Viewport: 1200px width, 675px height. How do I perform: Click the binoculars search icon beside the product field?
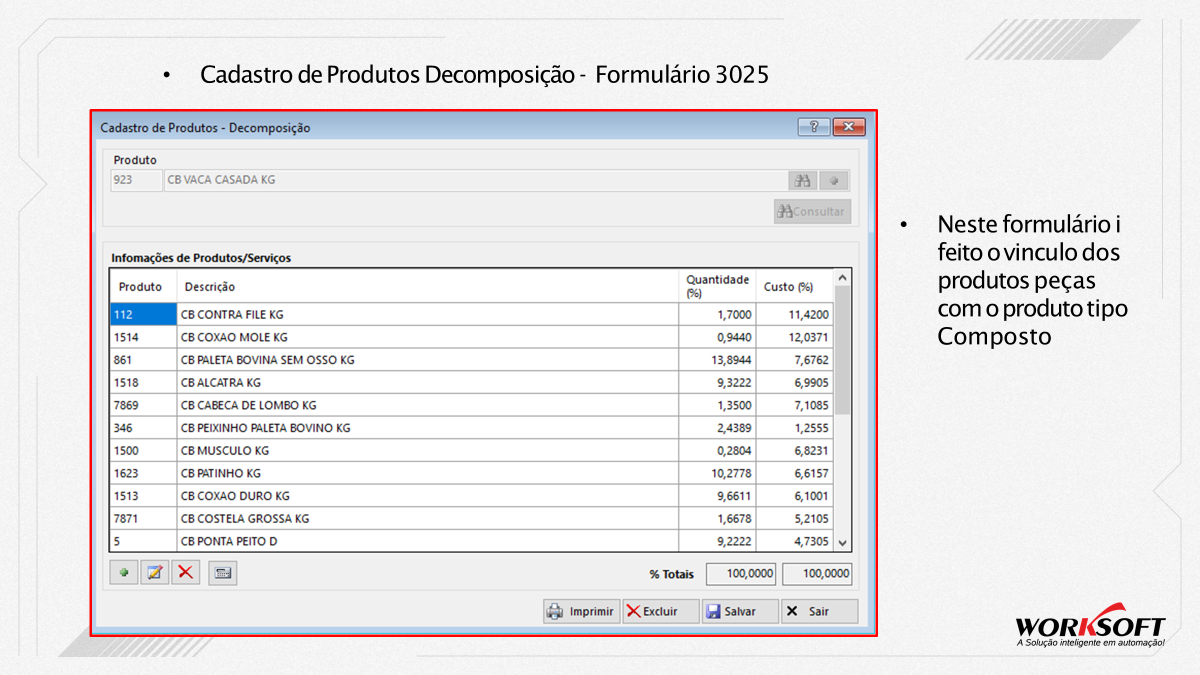coord(802,180)
